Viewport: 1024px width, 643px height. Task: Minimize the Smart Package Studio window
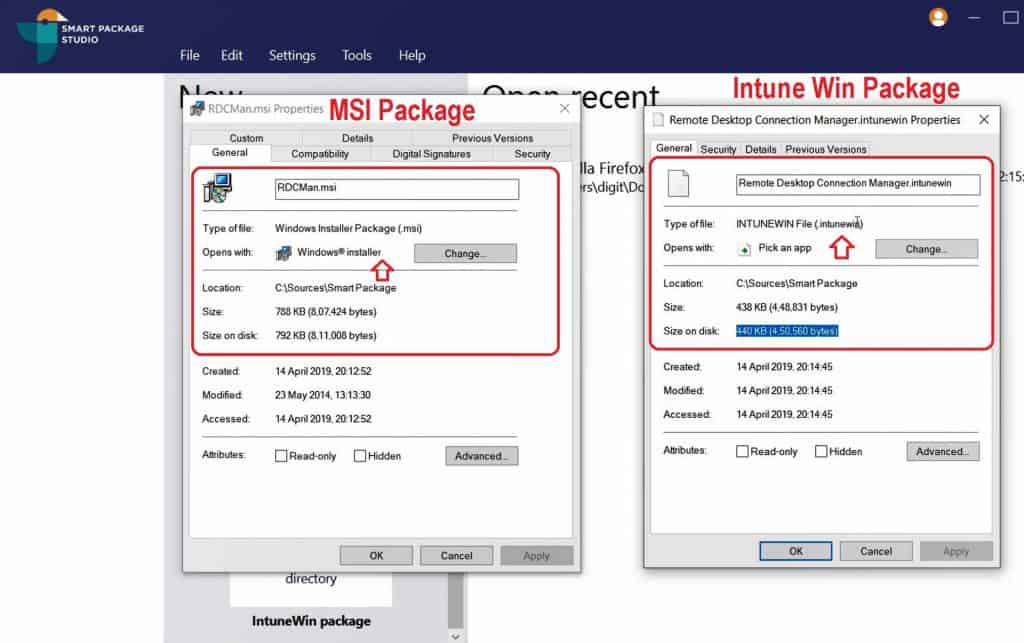974,18
